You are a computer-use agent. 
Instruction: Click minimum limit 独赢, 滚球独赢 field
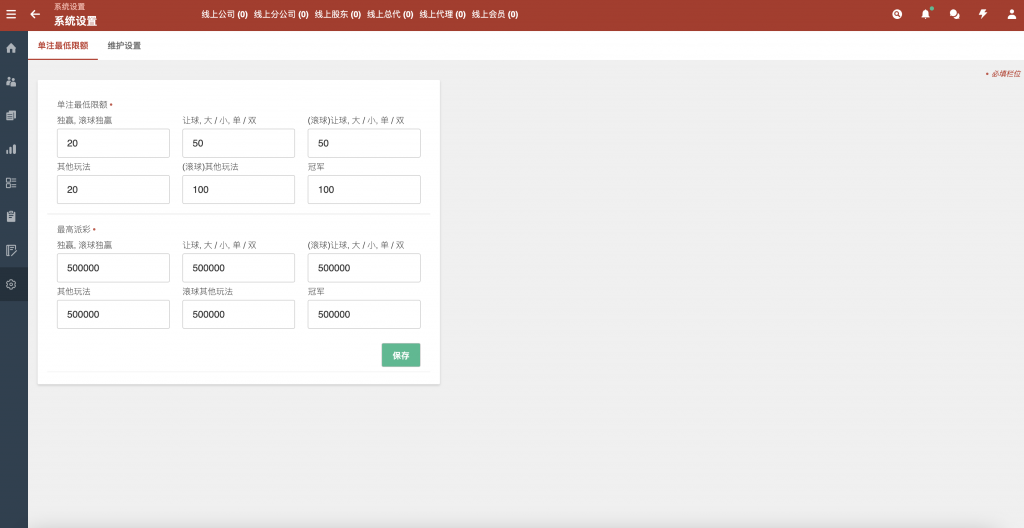point(113,143)
